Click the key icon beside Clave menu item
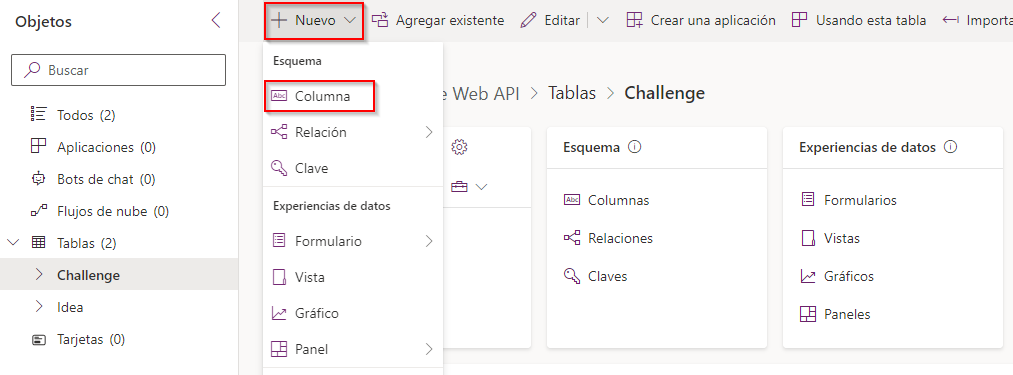 pos(279,168)
